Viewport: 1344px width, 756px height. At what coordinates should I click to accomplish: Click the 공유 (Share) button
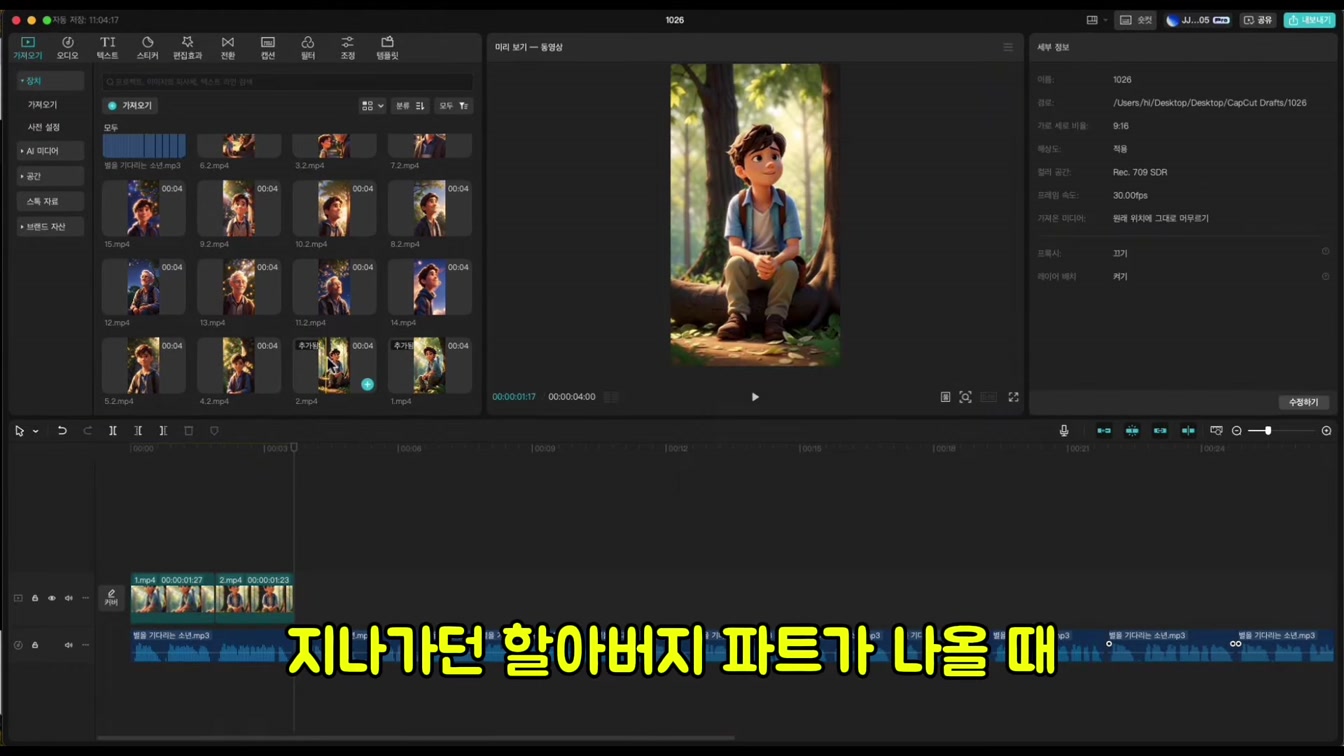click(1258, 20)
